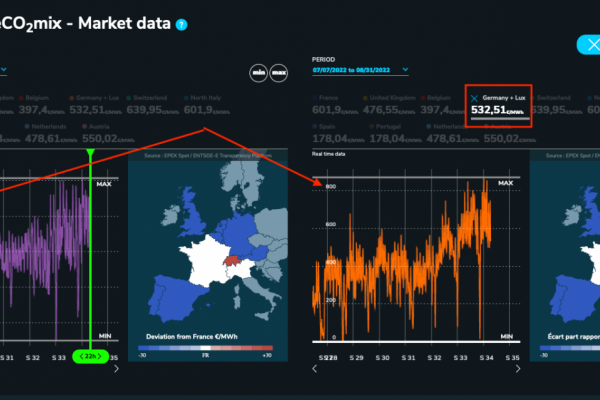
Task: Close the panel with the blue X button
Action: (587, 45)
